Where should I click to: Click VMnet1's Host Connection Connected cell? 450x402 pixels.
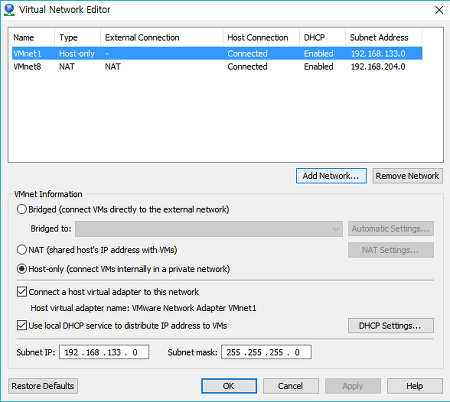(247, 53)
